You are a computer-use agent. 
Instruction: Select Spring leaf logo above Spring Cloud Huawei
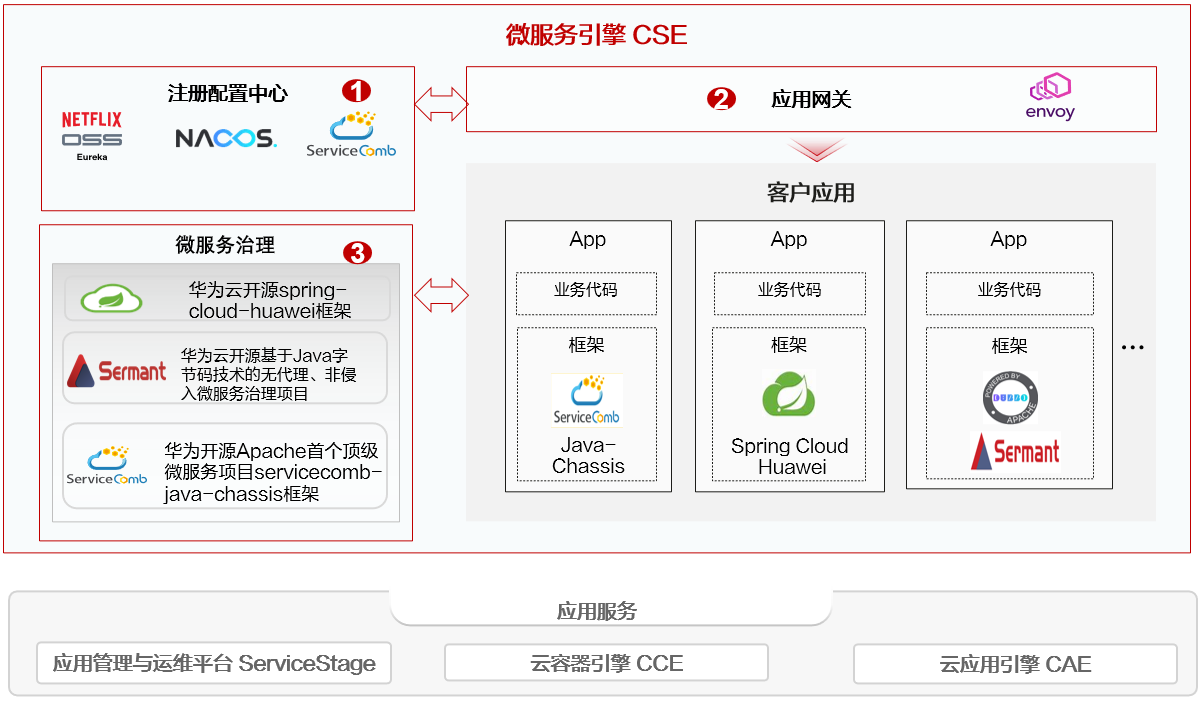[788, 393]
